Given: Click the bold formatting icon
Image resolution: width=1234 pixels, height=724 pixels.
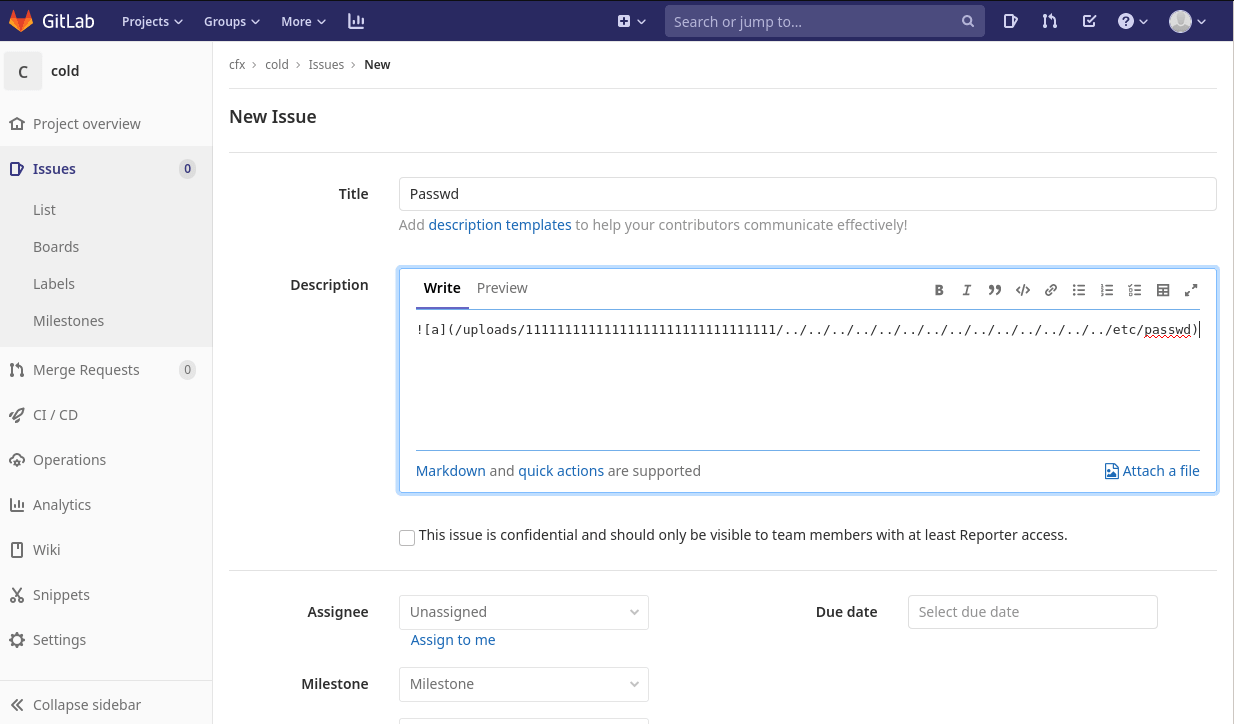Looking at the screenshot, I should point(939,290).
